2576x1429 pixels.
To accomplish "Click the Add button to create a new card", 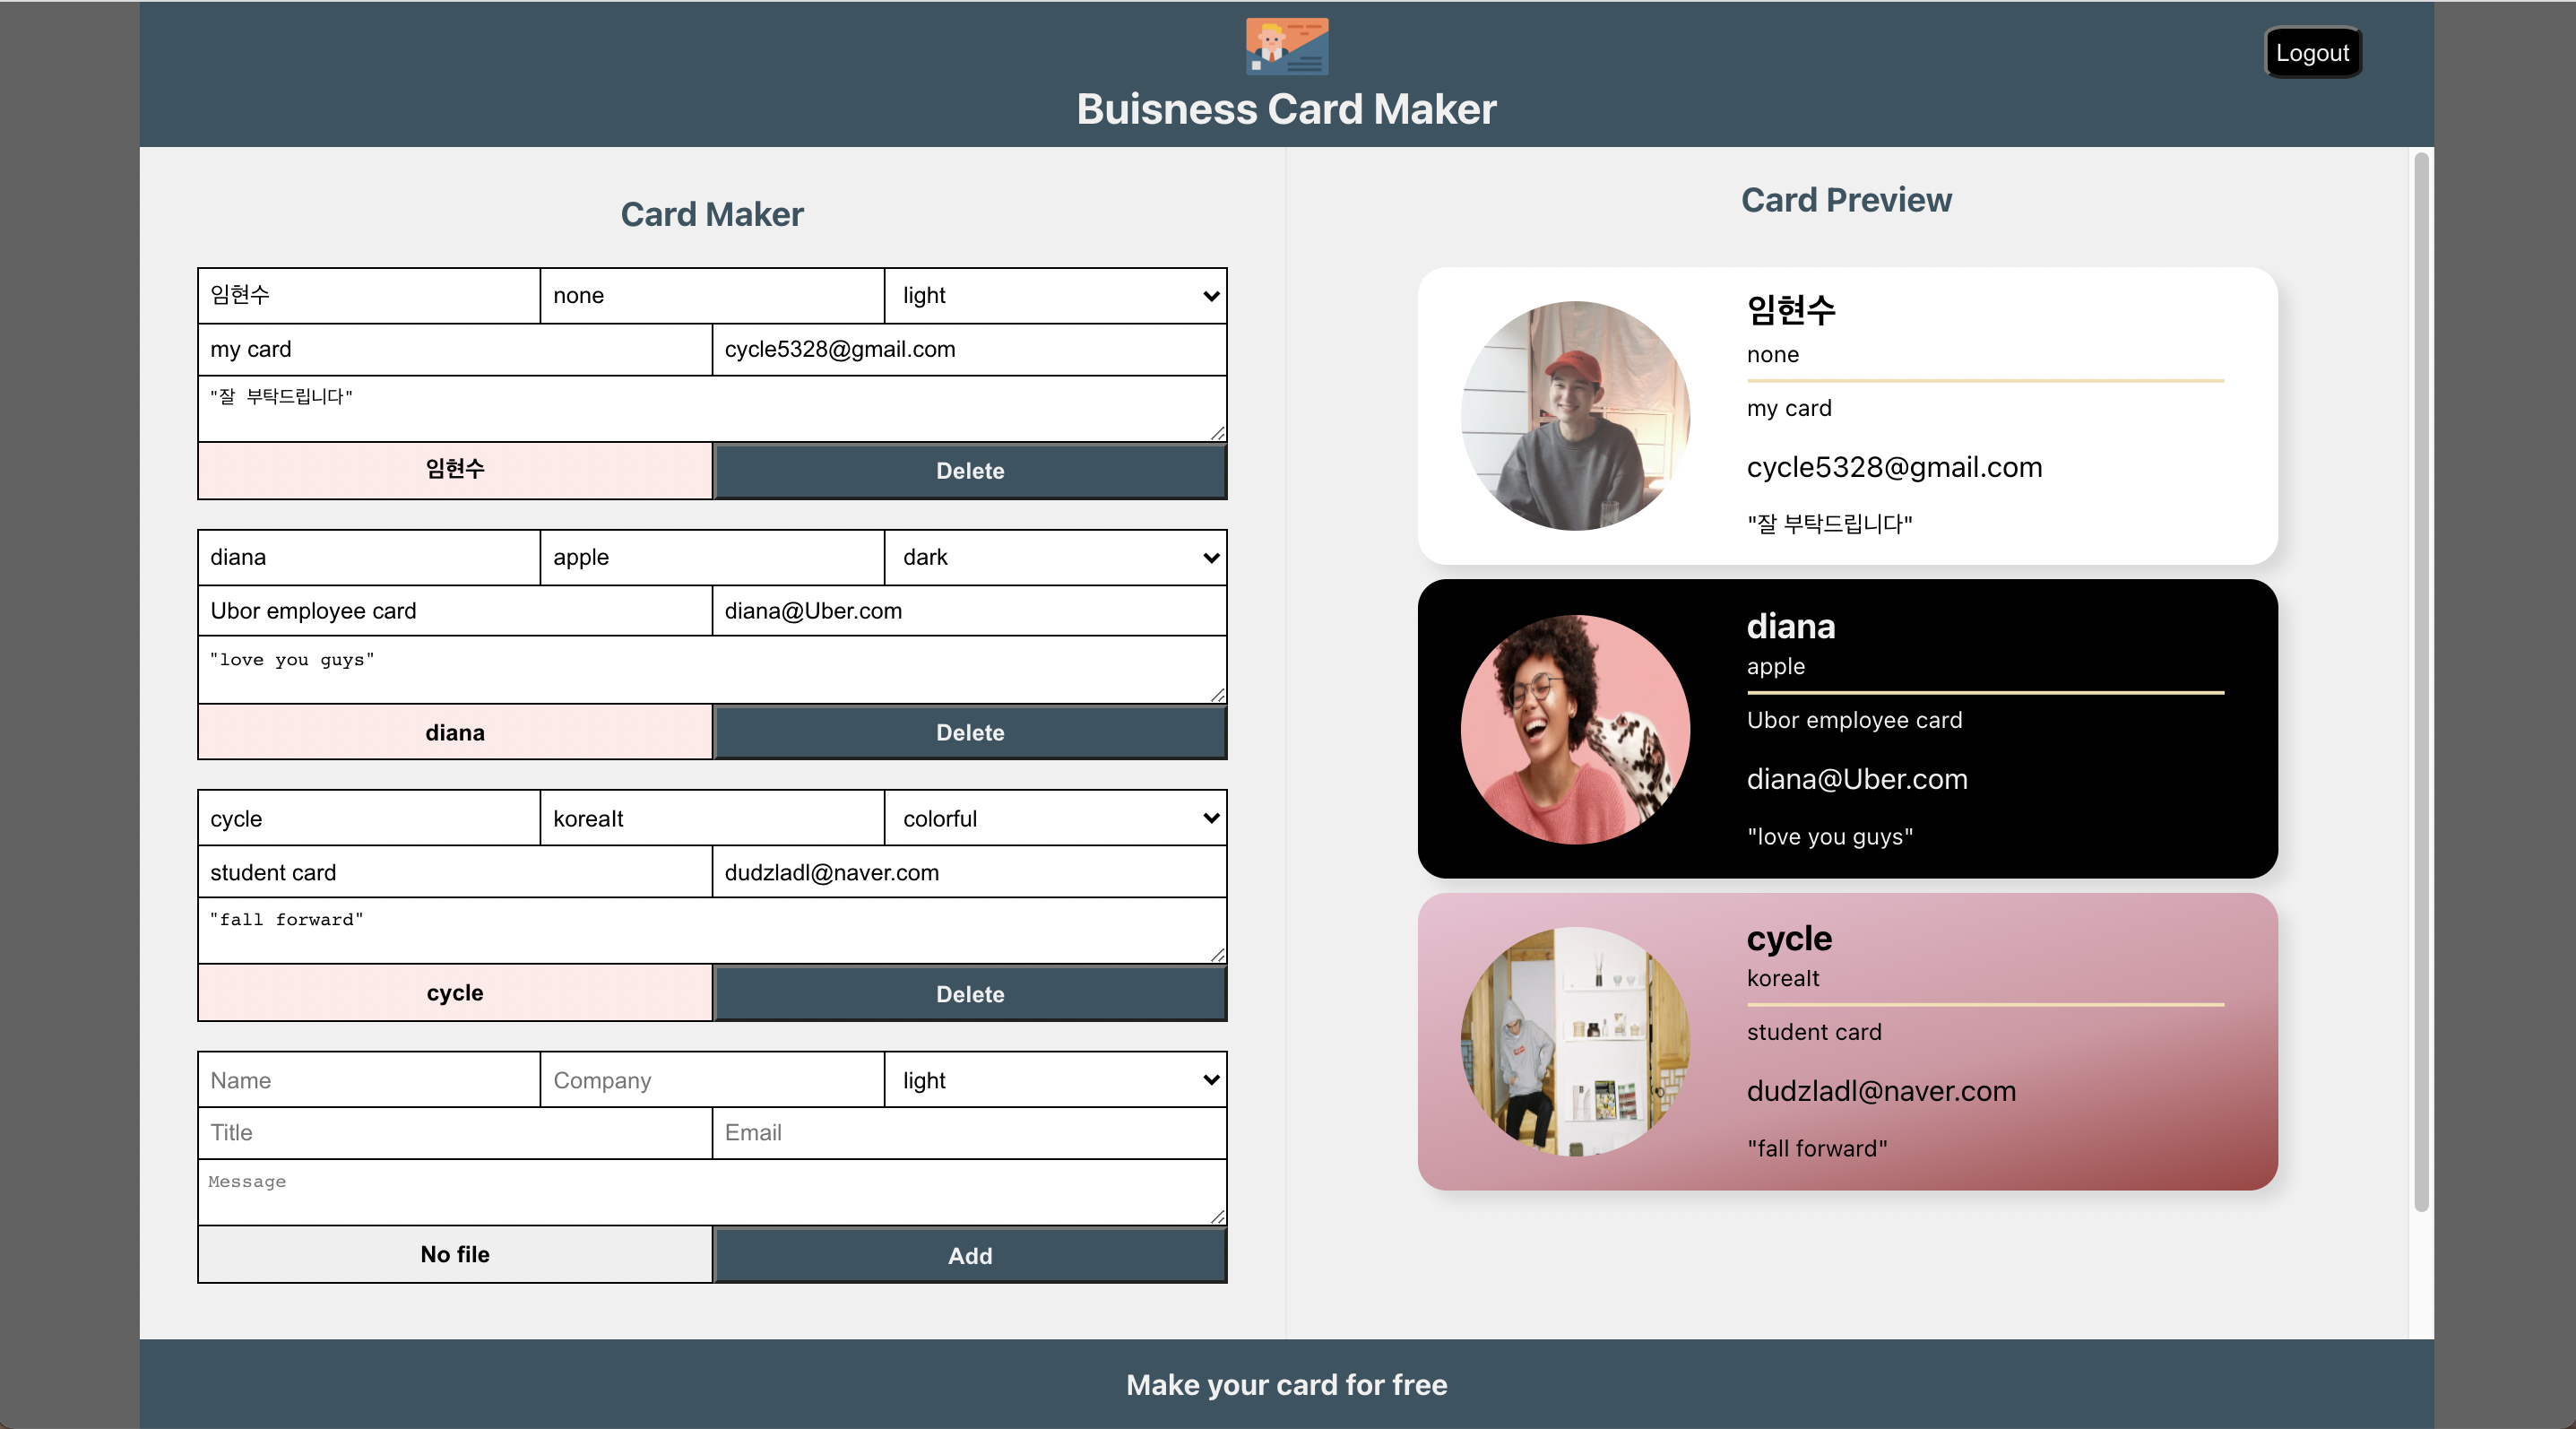I will [x=969, y=1256].
